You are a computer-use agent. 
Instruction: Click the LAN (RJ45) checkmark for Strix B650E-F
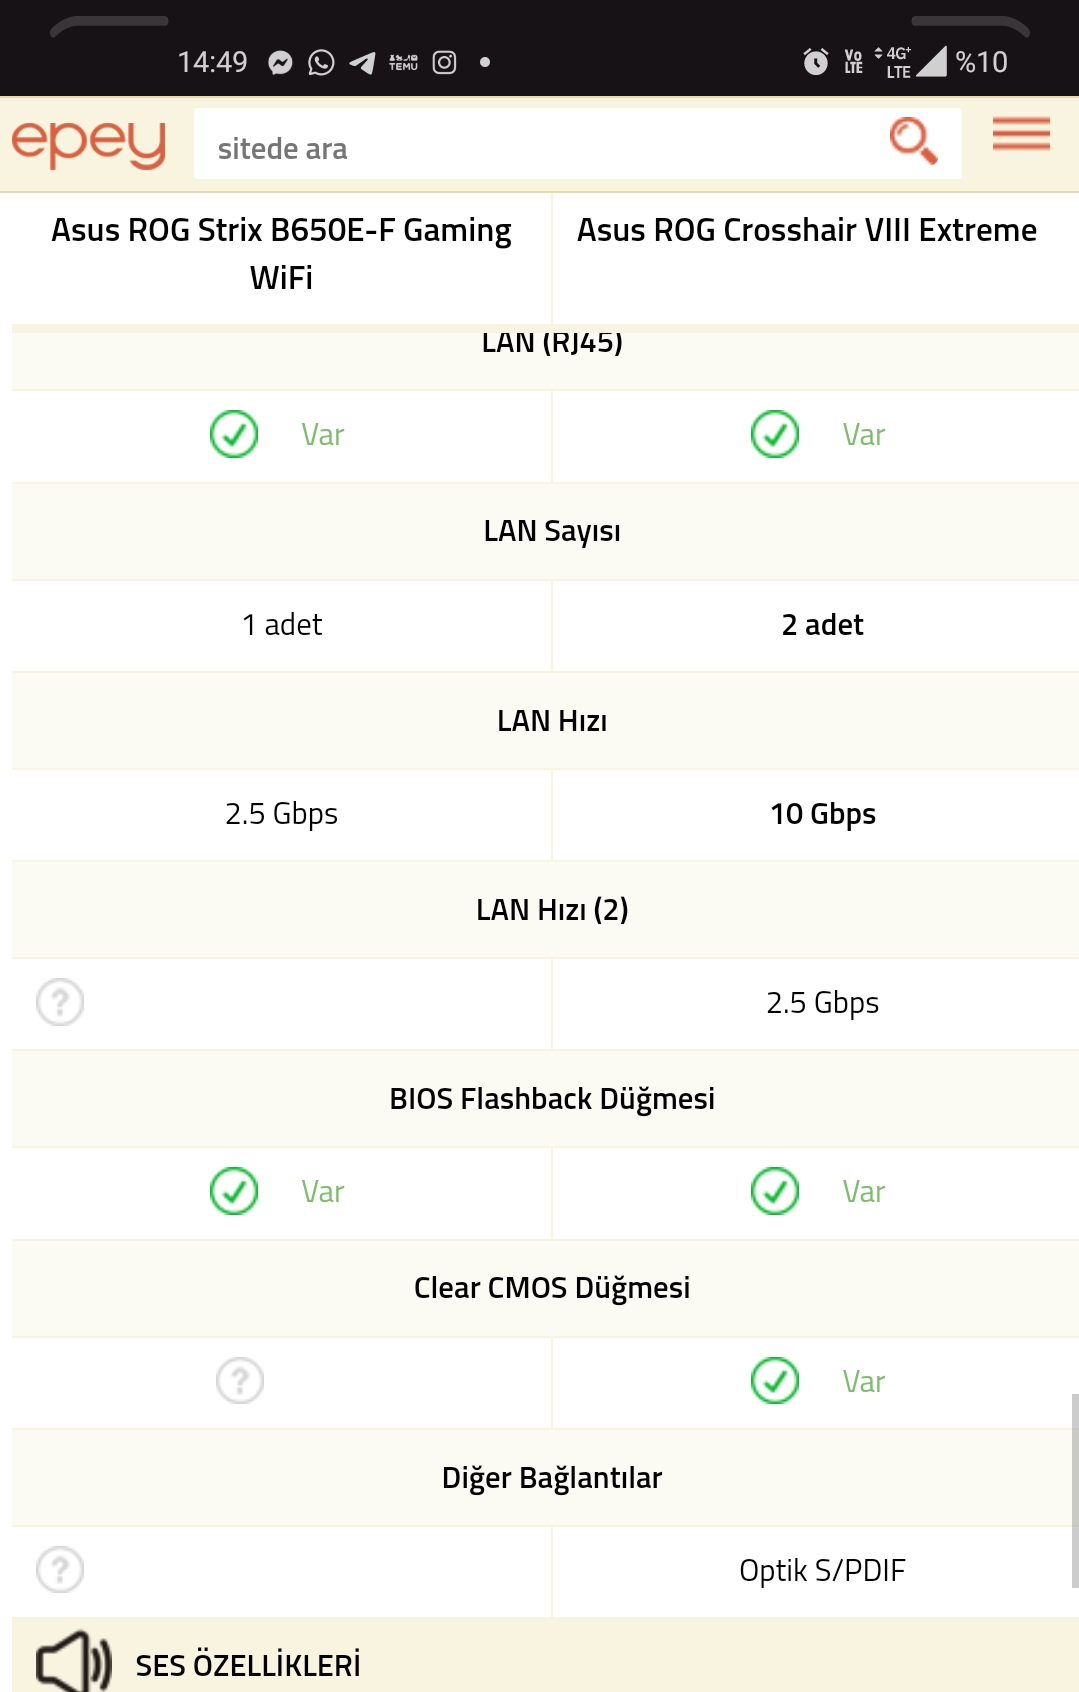click(x=234, y=434)
